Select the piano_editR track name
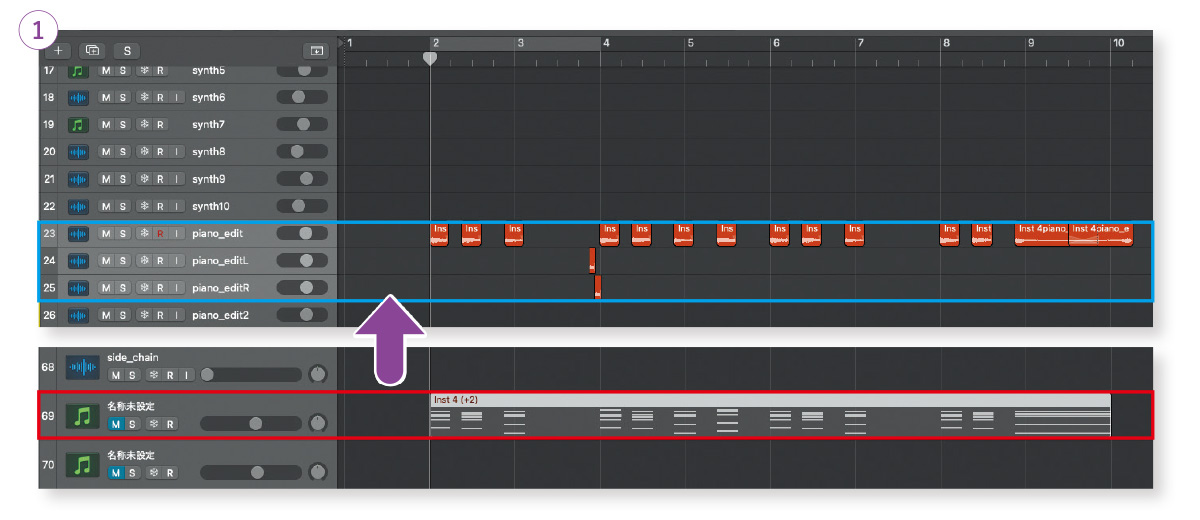 (221, 288)
